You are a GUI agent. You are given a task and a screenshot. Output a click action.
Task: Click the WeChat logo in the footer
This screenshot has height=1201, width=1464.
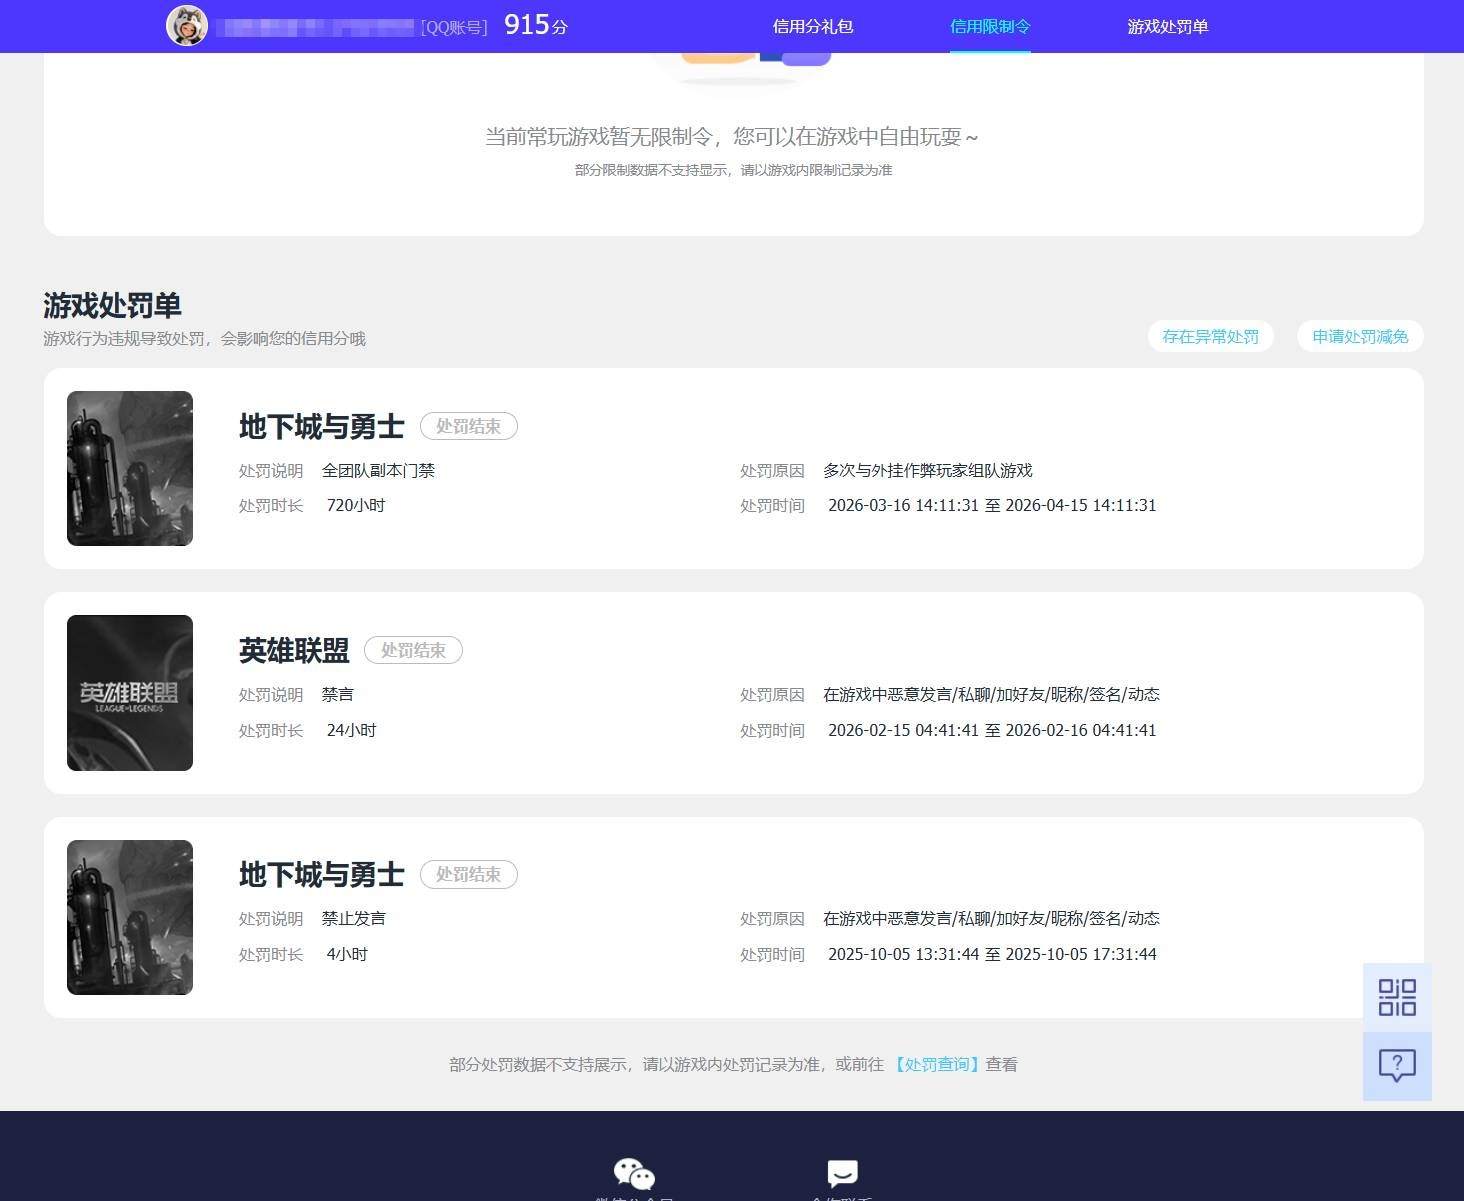tap(634, 1173)
